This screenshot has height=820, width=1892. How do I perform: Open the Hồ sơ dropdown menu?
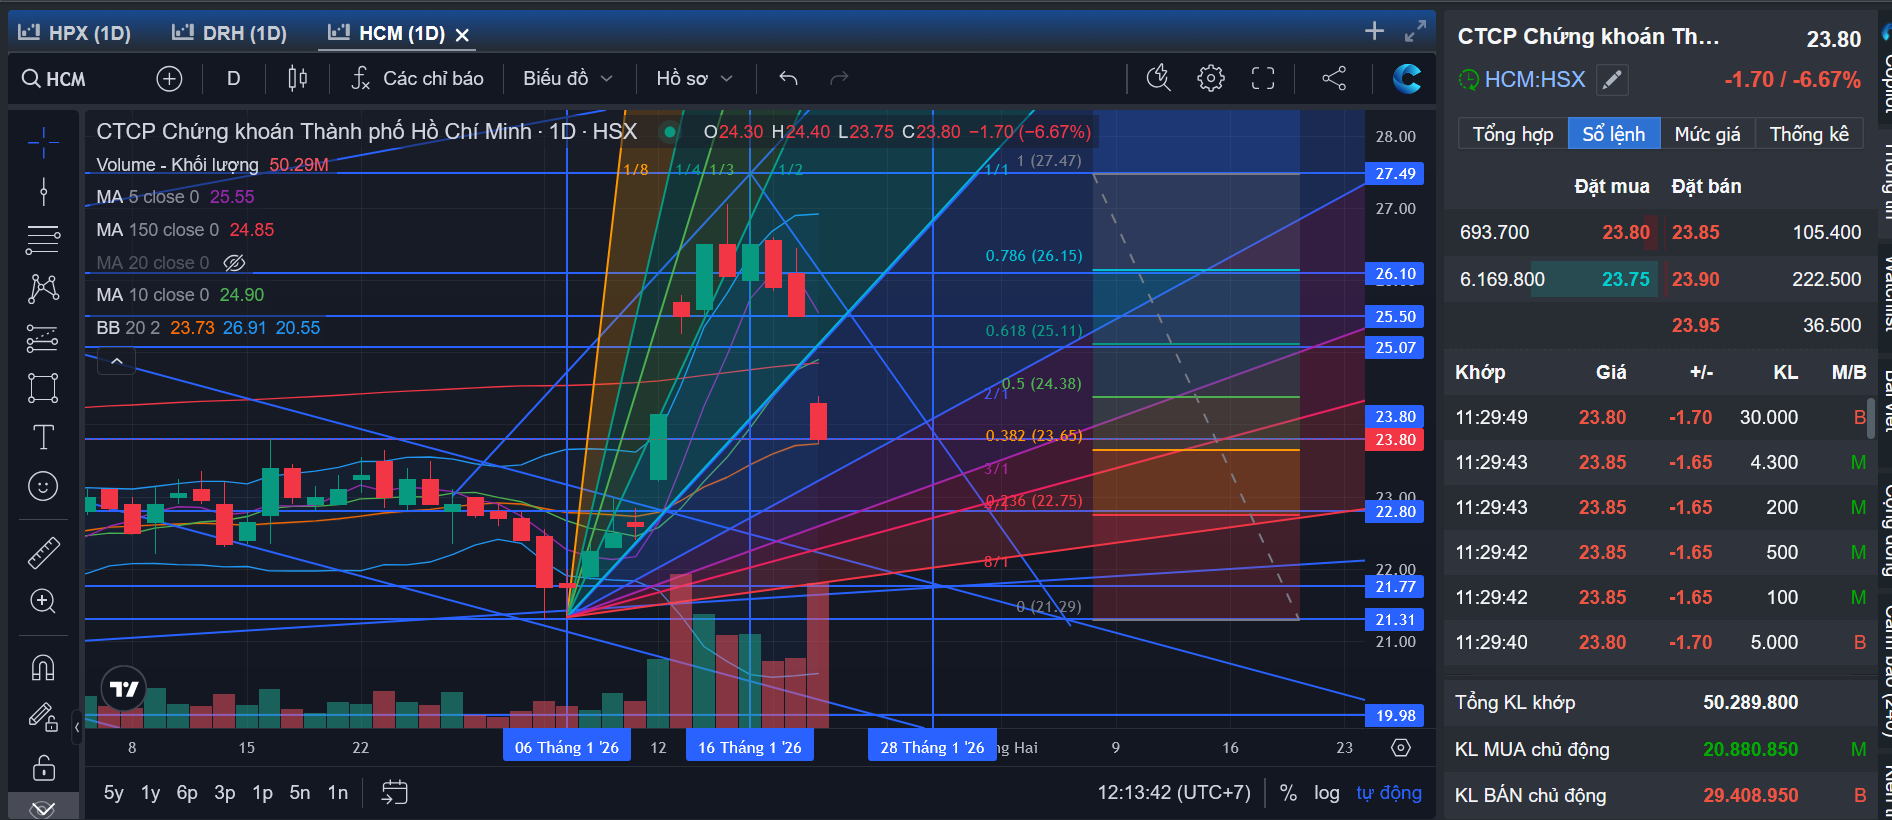(694, 78)
